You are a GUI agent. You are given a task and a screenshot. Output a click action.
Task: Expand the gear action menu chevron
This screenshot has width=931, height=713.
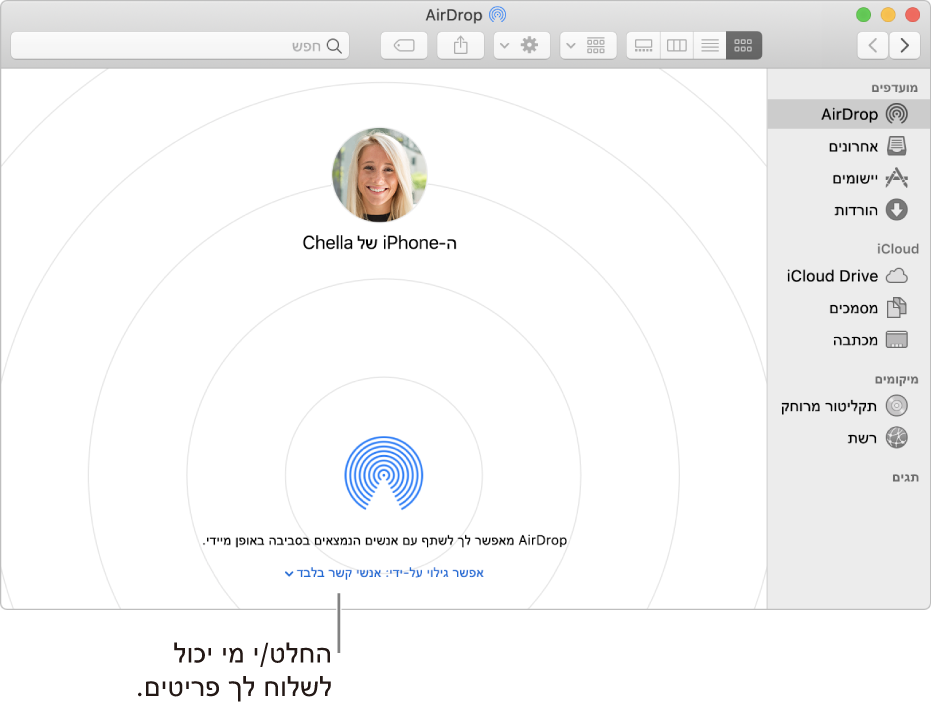click(504, 45)
